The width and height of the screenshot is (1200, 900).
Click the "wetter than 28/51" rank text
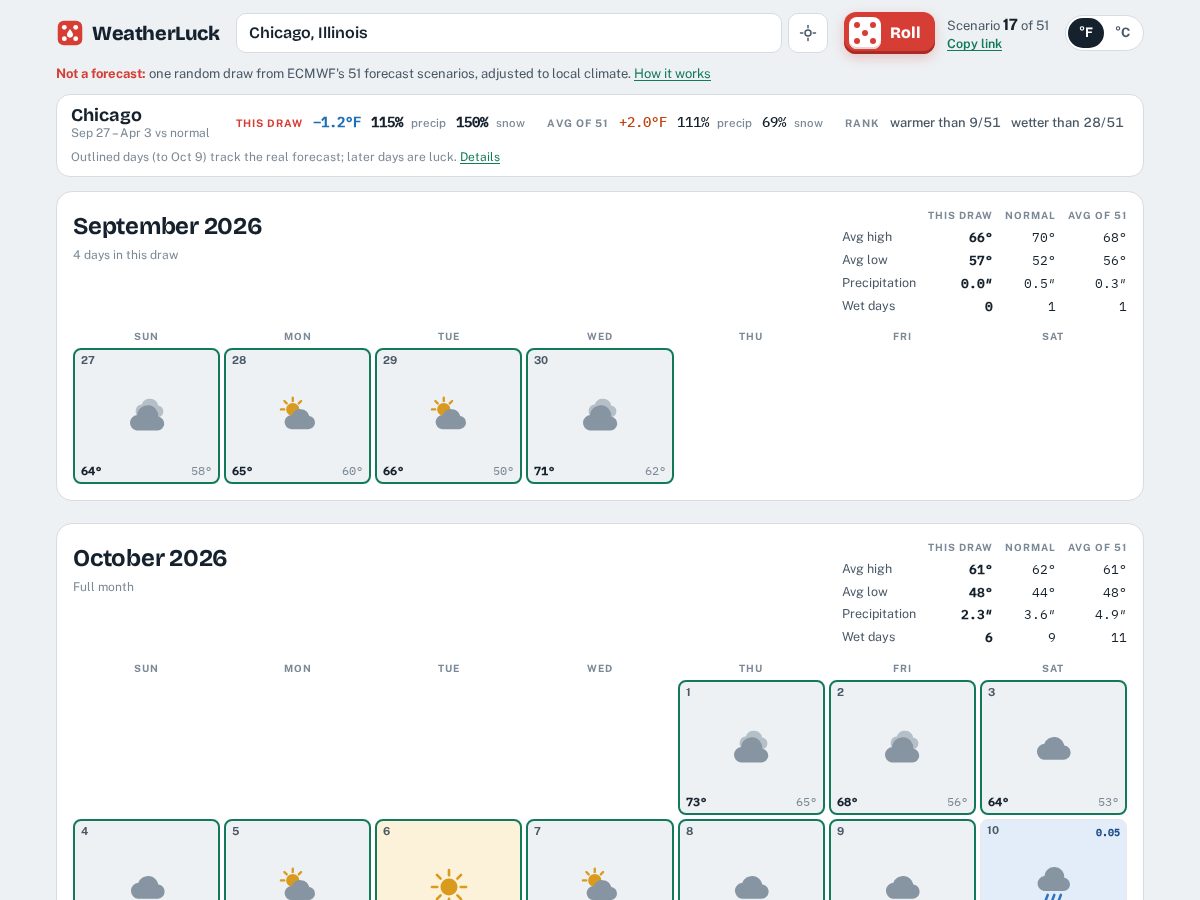pyautogui.click(x=1067, y=123)
